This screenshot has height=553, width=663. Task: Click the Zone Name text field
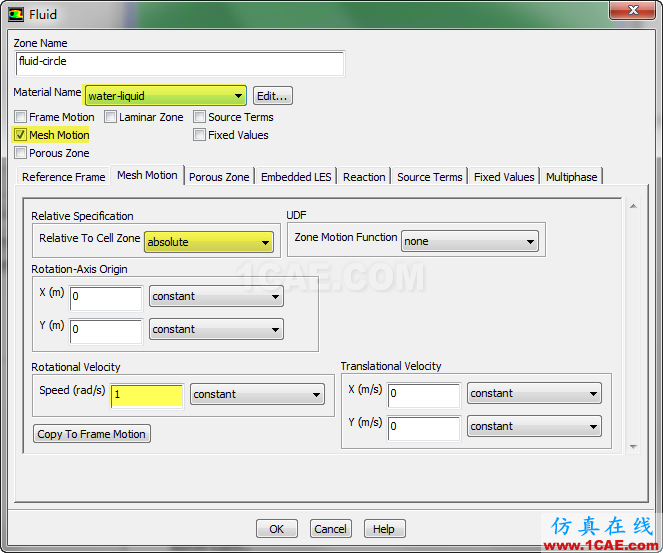[180, 62]
